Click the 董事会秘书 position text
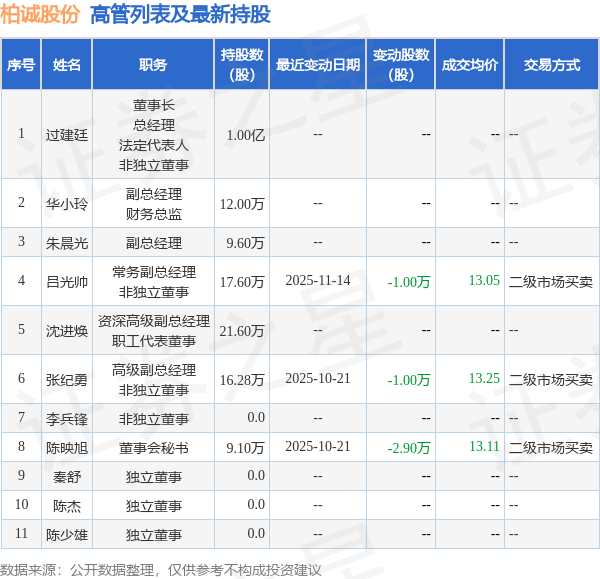Viewport: 600px width, 579px height. (154, 448)
